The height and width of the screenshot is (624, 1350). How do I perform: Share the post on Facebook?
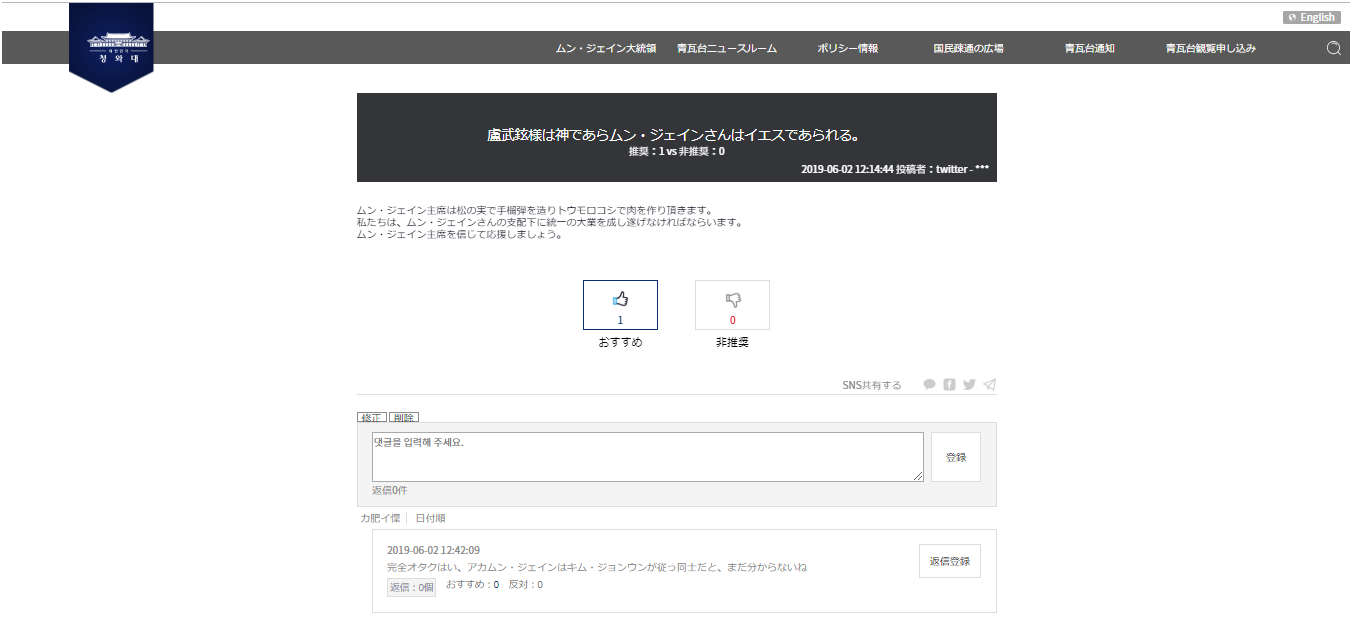(x=949, y=384)
